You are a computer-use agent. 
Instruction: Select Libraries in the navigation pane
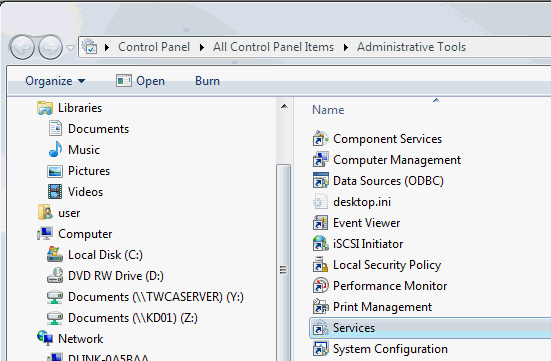coord(80,108)
